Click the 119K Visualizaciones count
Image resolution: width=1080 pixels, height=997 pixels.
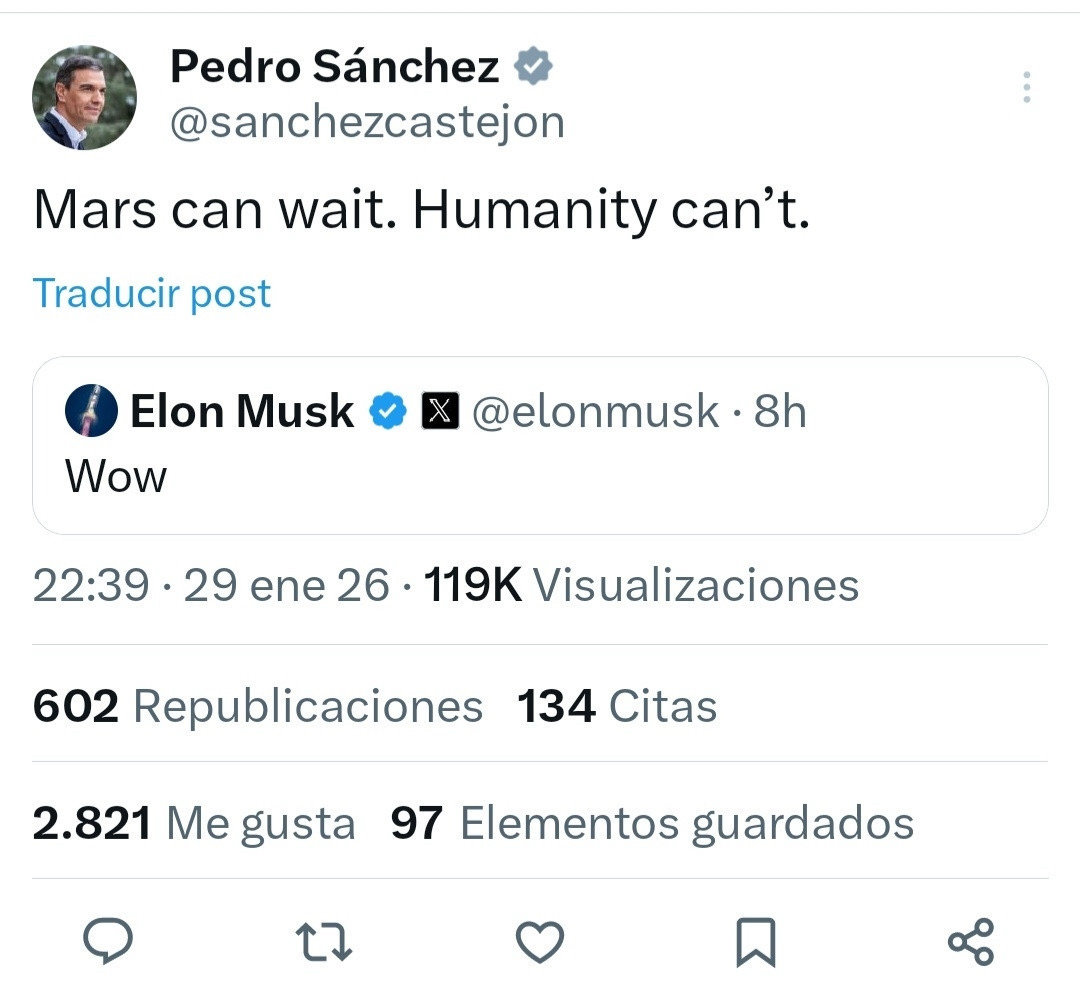[x=641, y=586]
